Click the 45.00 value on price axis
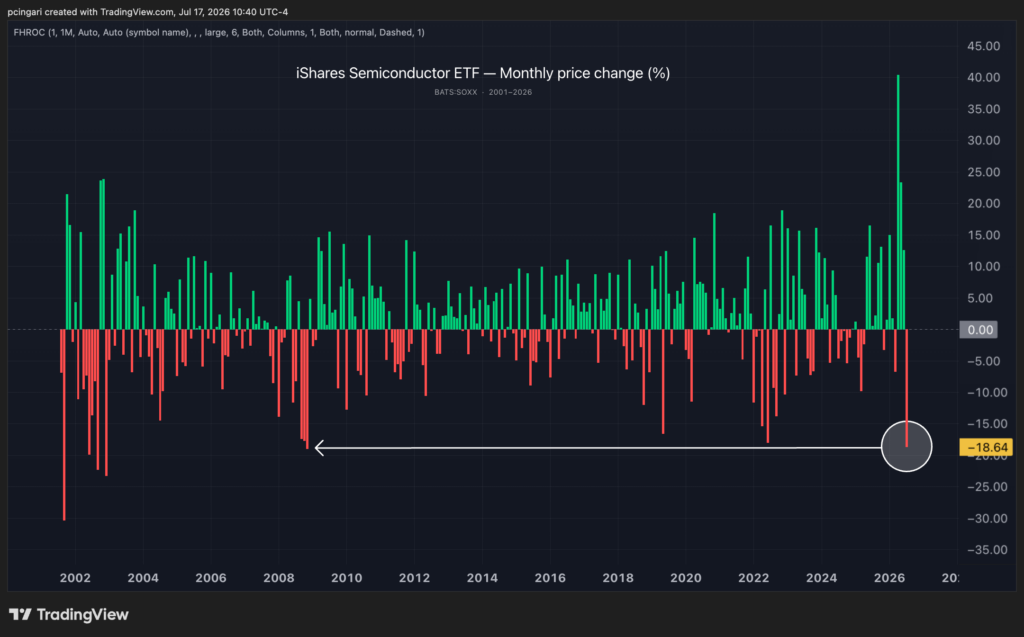1024x637 pixels. (984, 46)
